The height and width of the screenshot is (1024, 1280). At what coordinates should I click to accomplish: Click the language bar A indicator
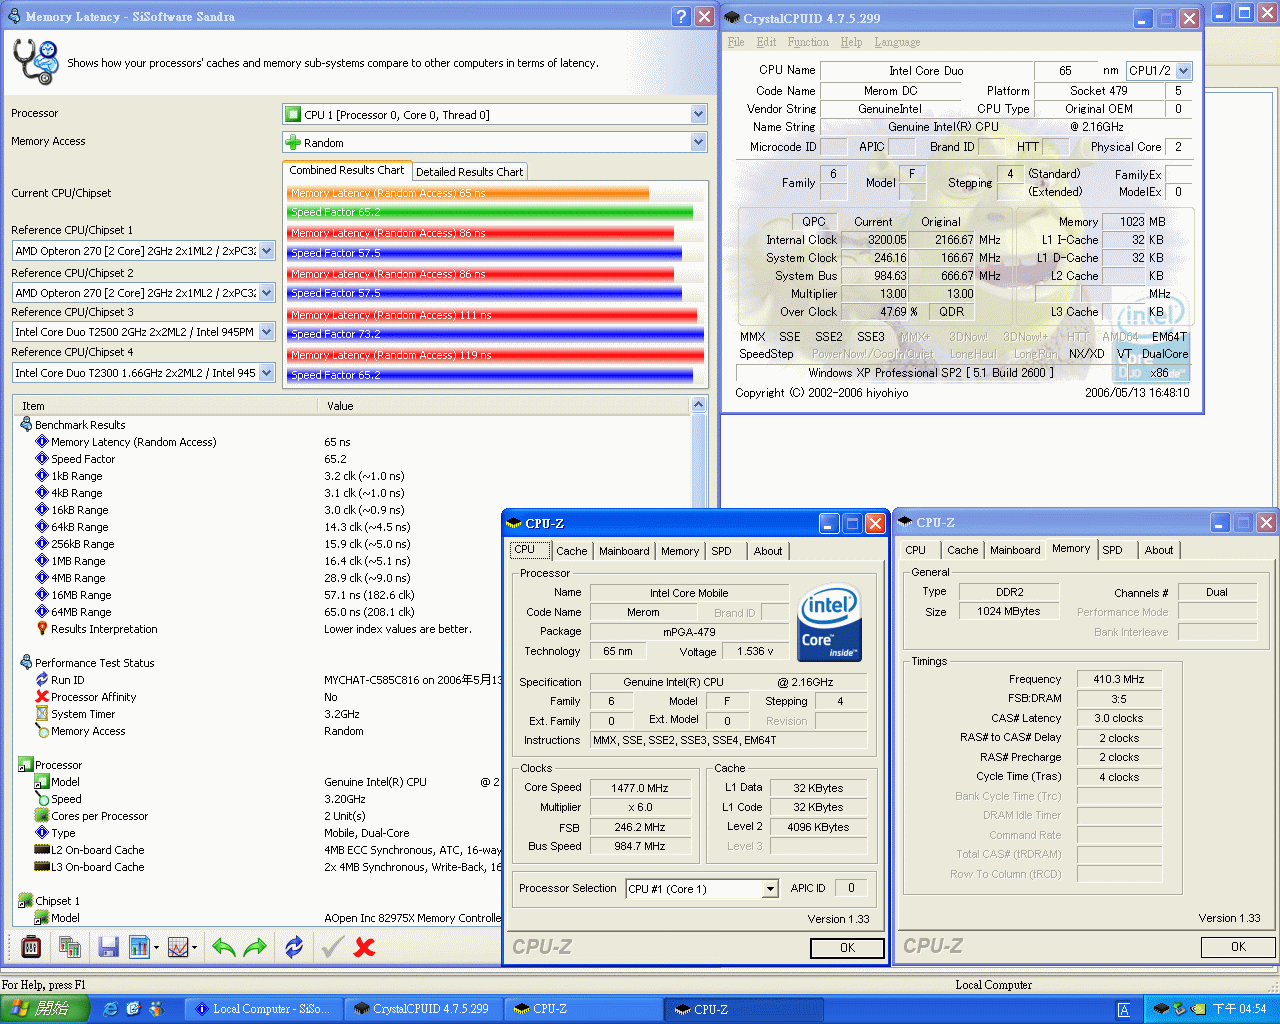point(1124,1010)
